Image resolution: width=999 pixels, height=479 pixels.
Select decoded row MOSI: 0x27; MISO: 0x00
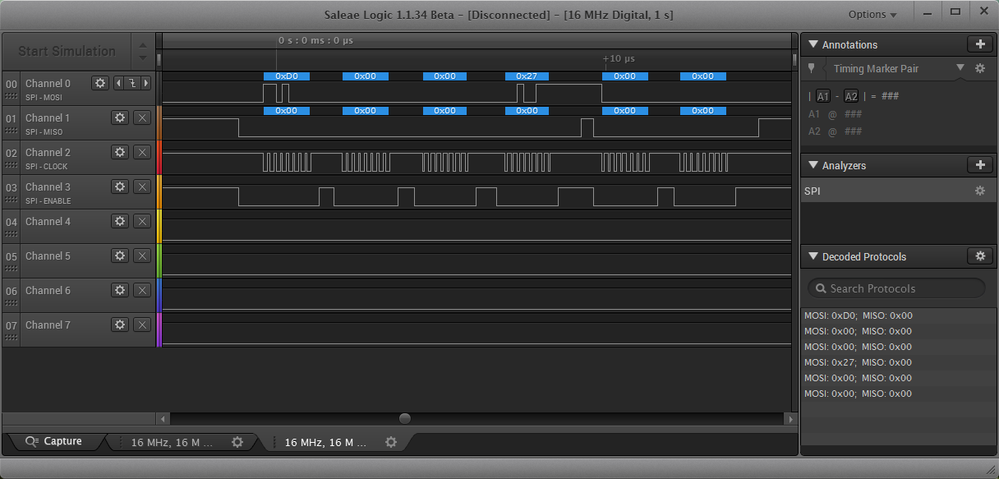(x=896, y=362)
